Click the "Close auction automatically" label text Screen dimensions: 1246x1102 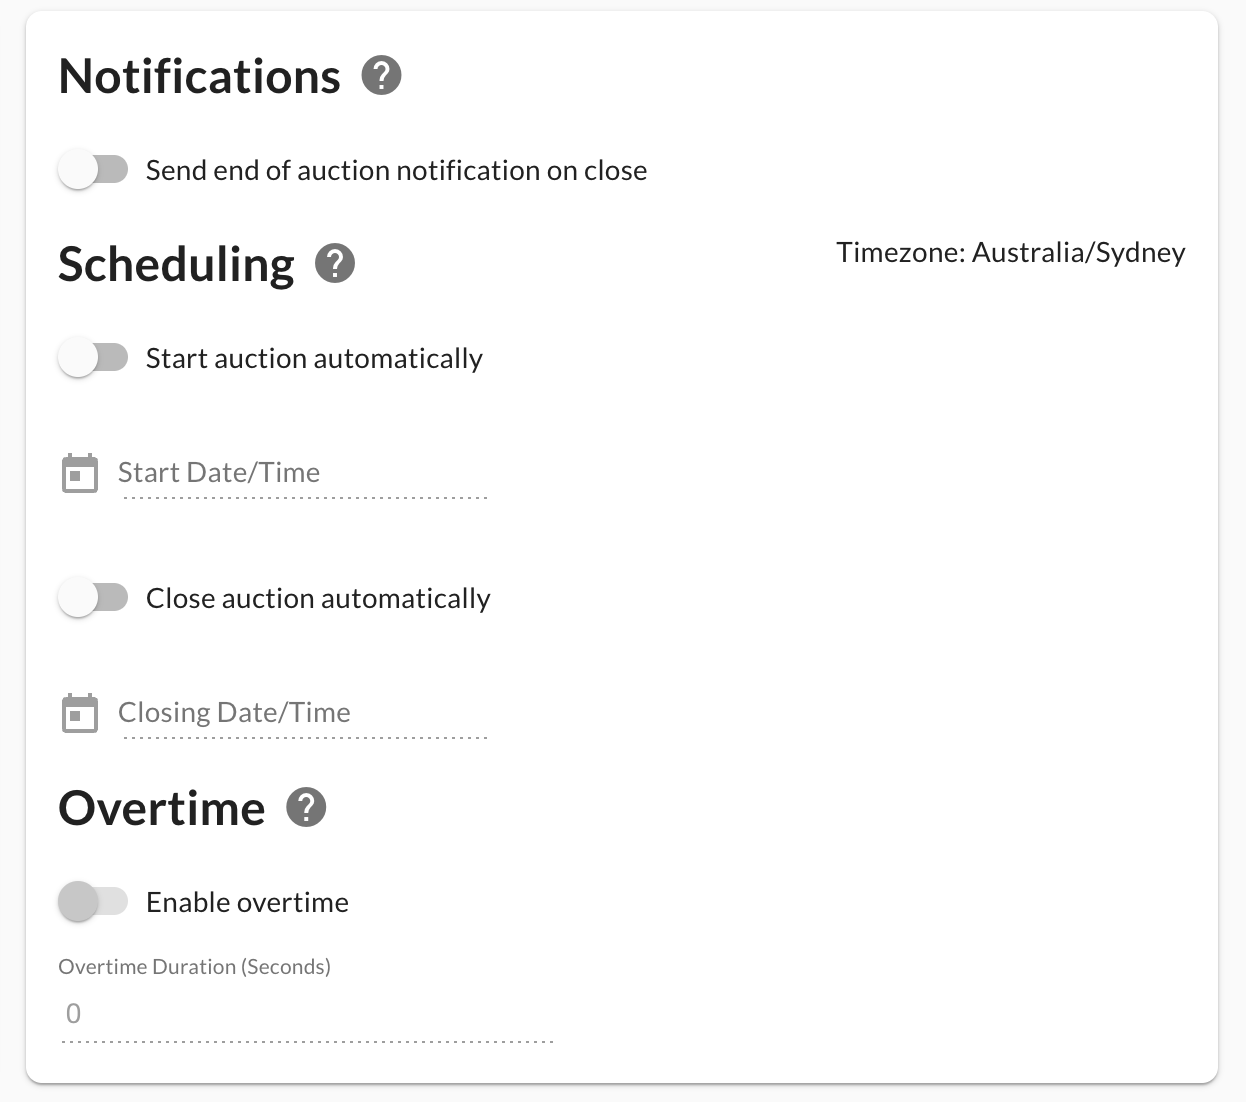point(318,599)
